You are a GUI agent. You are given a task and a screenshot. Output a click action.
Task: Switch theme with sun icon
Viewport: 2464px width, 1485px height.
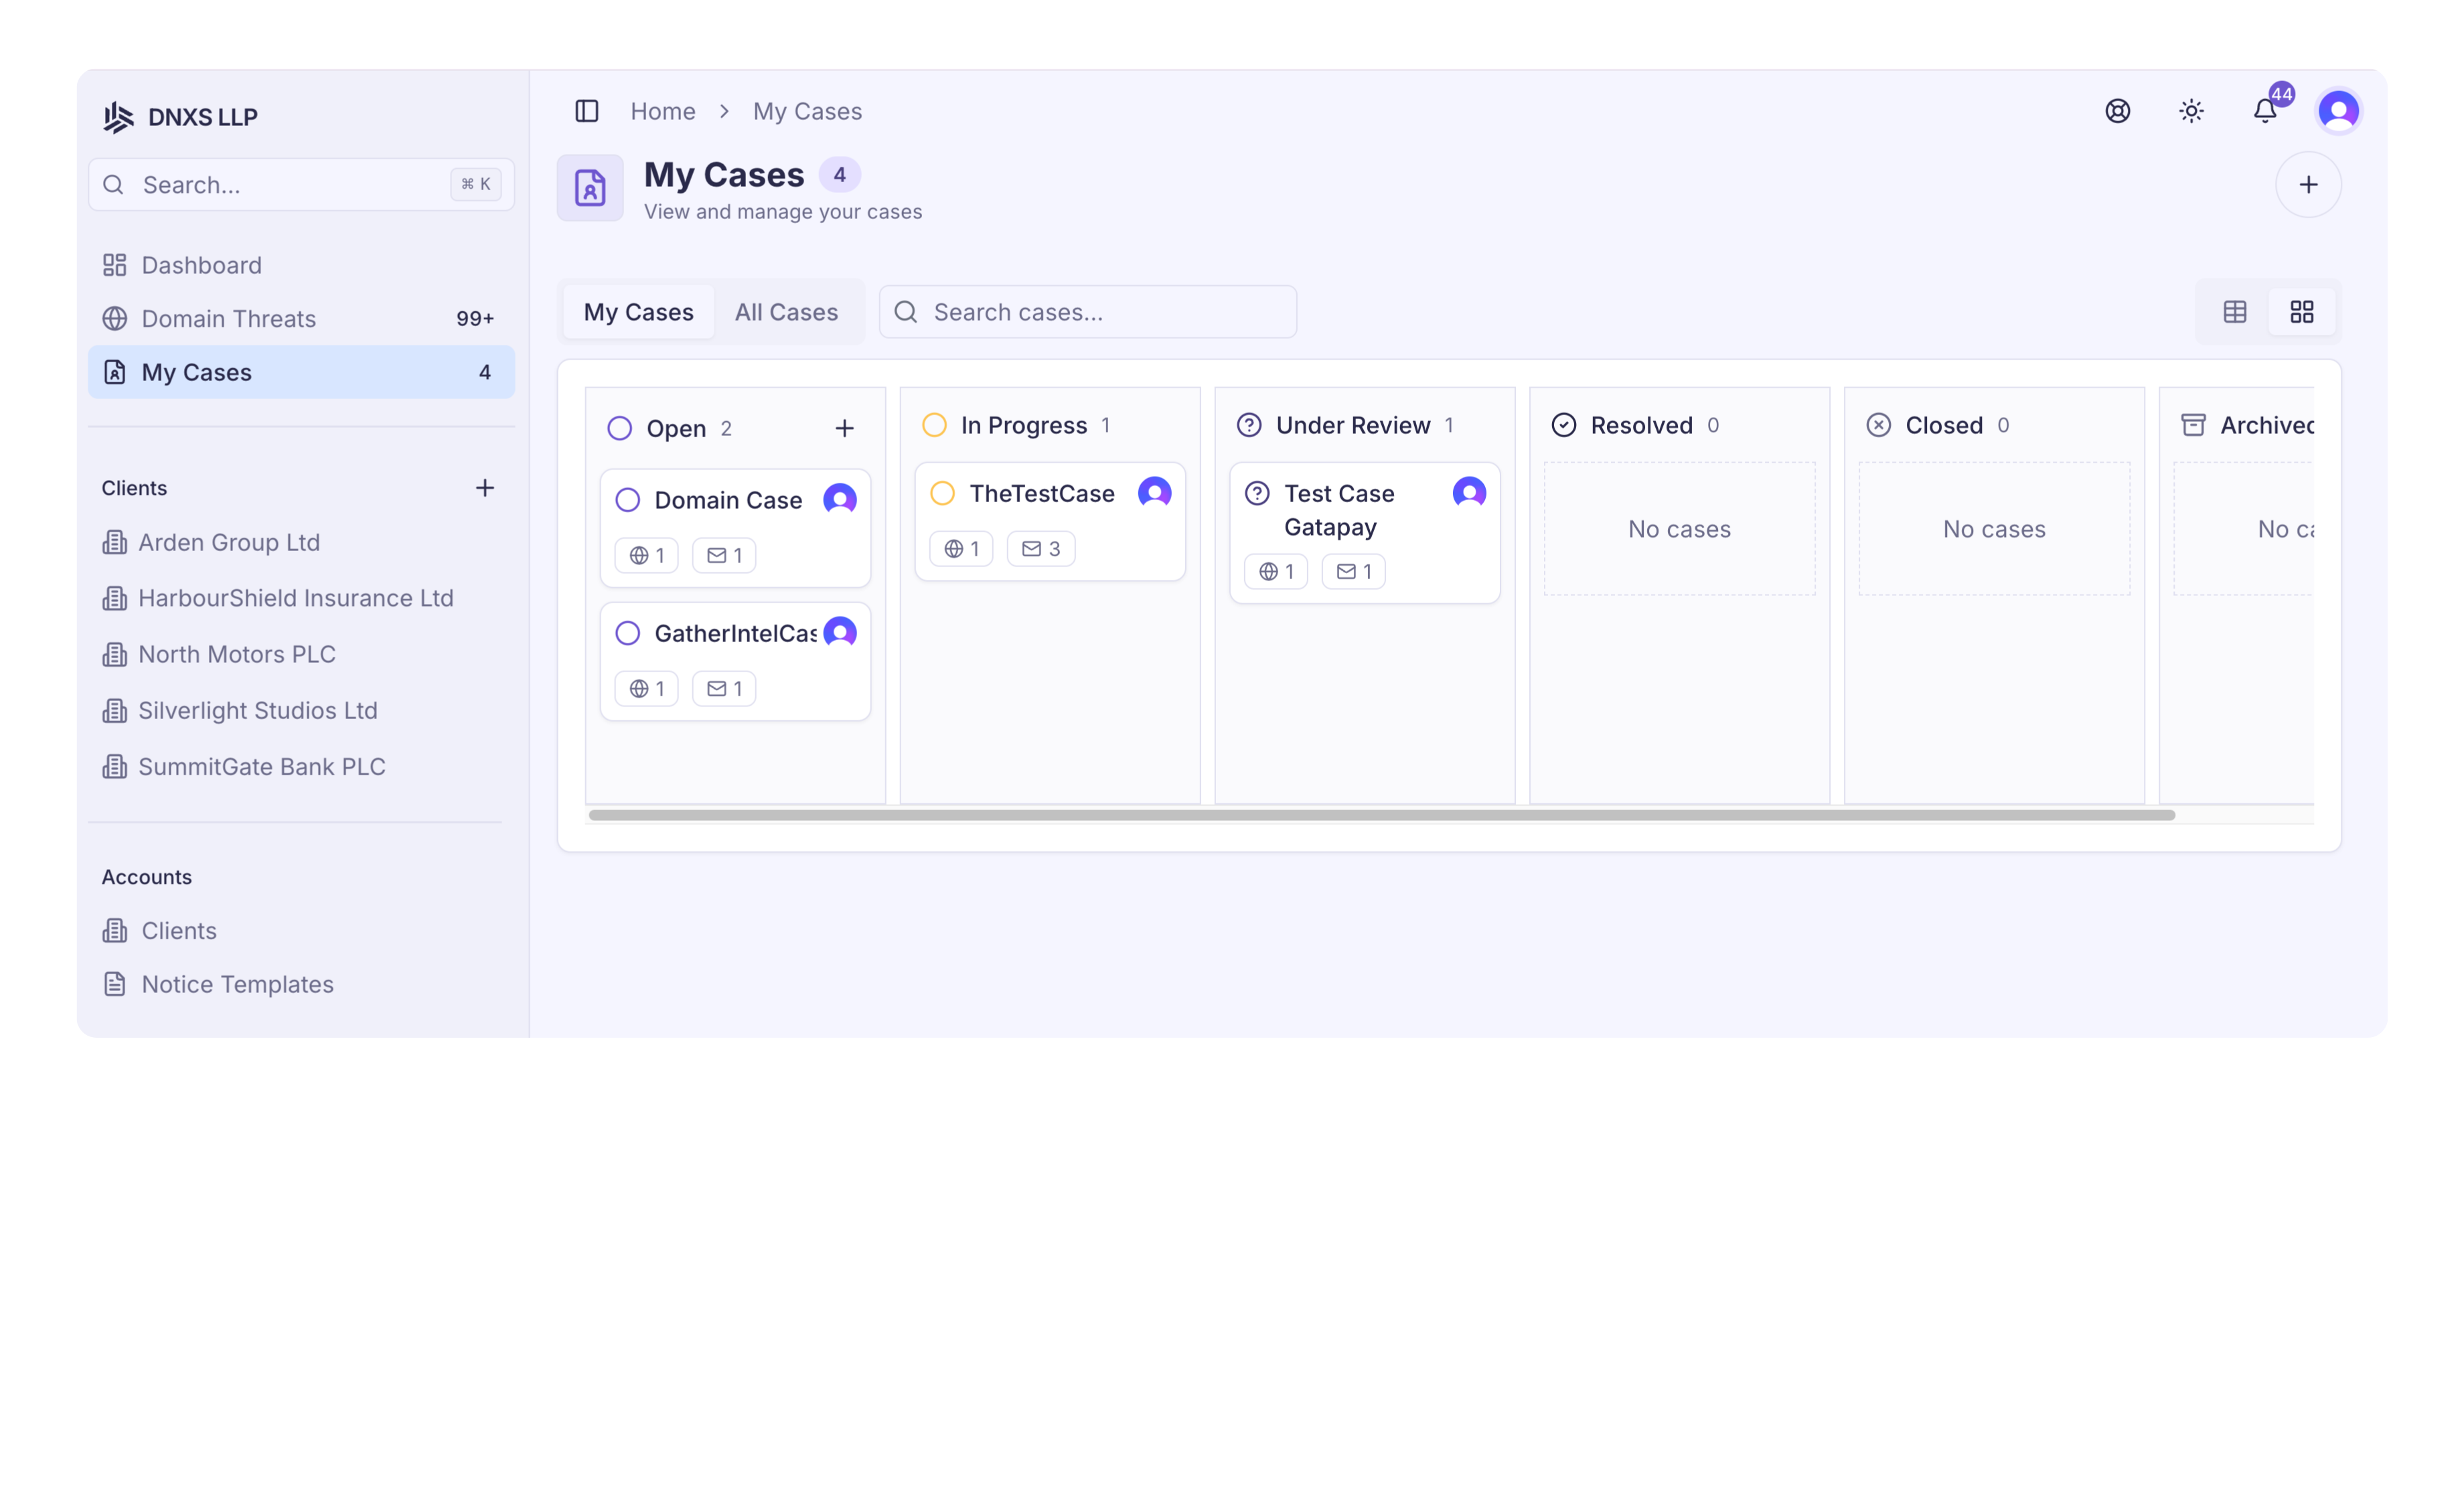(2191, 111)
